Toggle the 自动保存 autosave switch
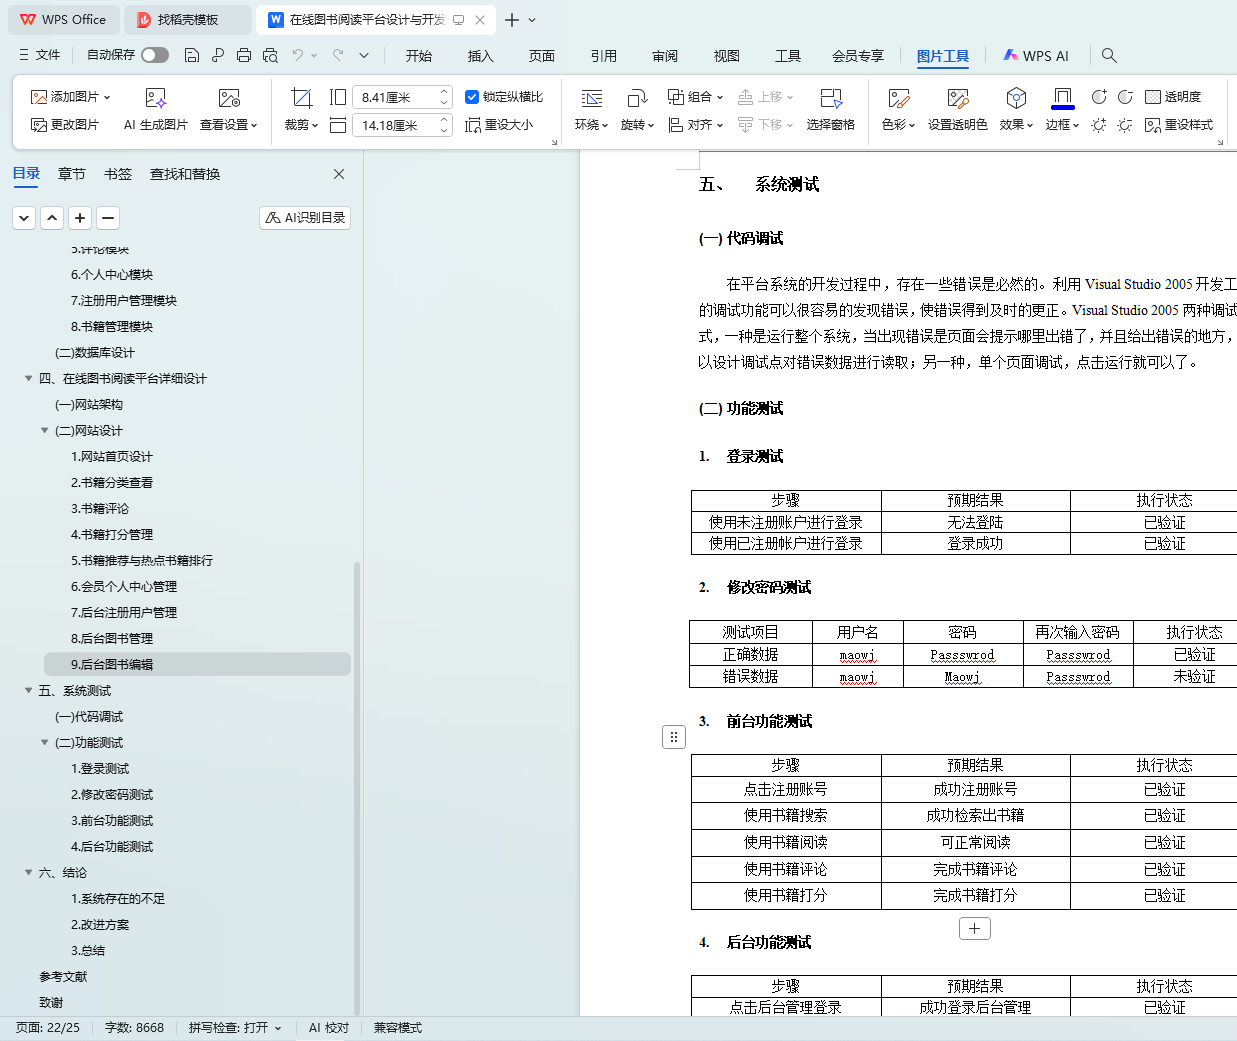1237x1041 pixels. [x=154, y=55]
